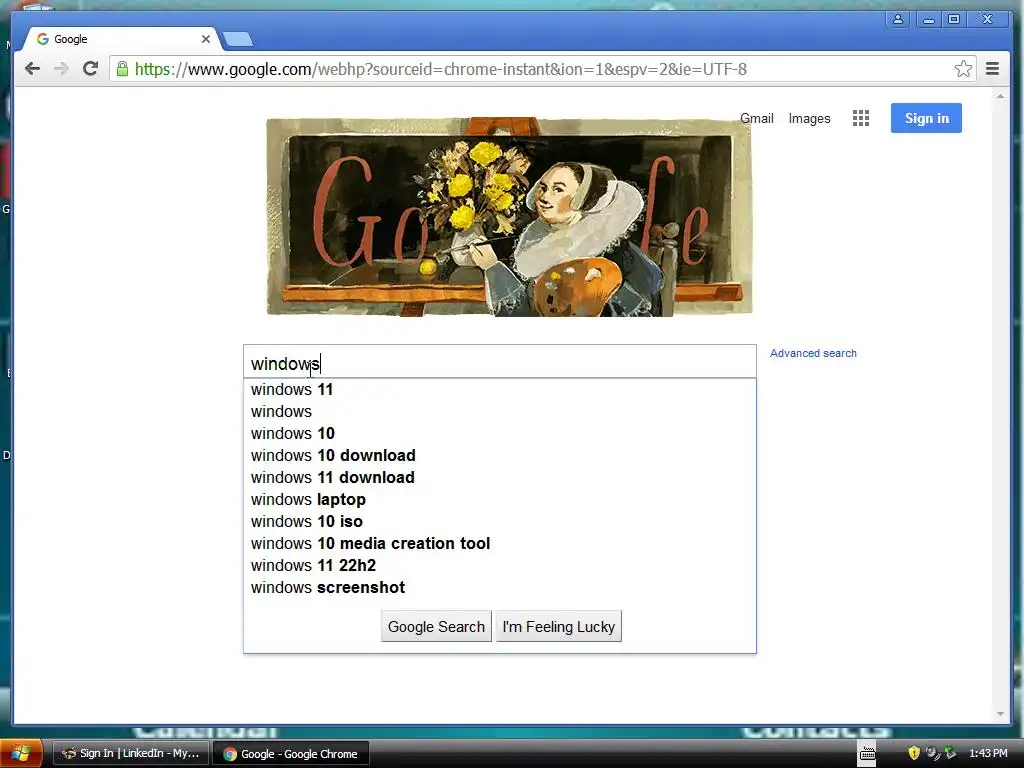Open a new tab
Viewport: 1024px width, 768px height.
pyautogui.click(x=238, y=40)
